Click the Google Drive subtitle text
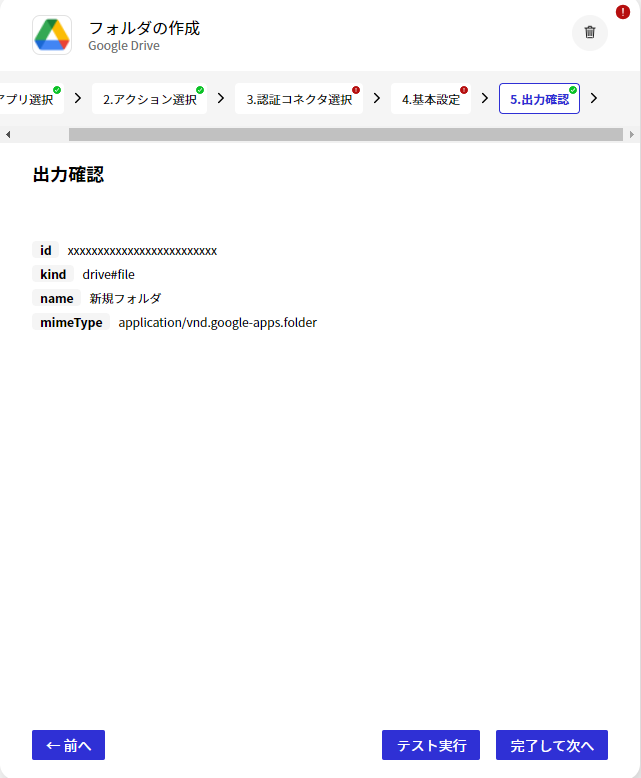 [124, 46]
